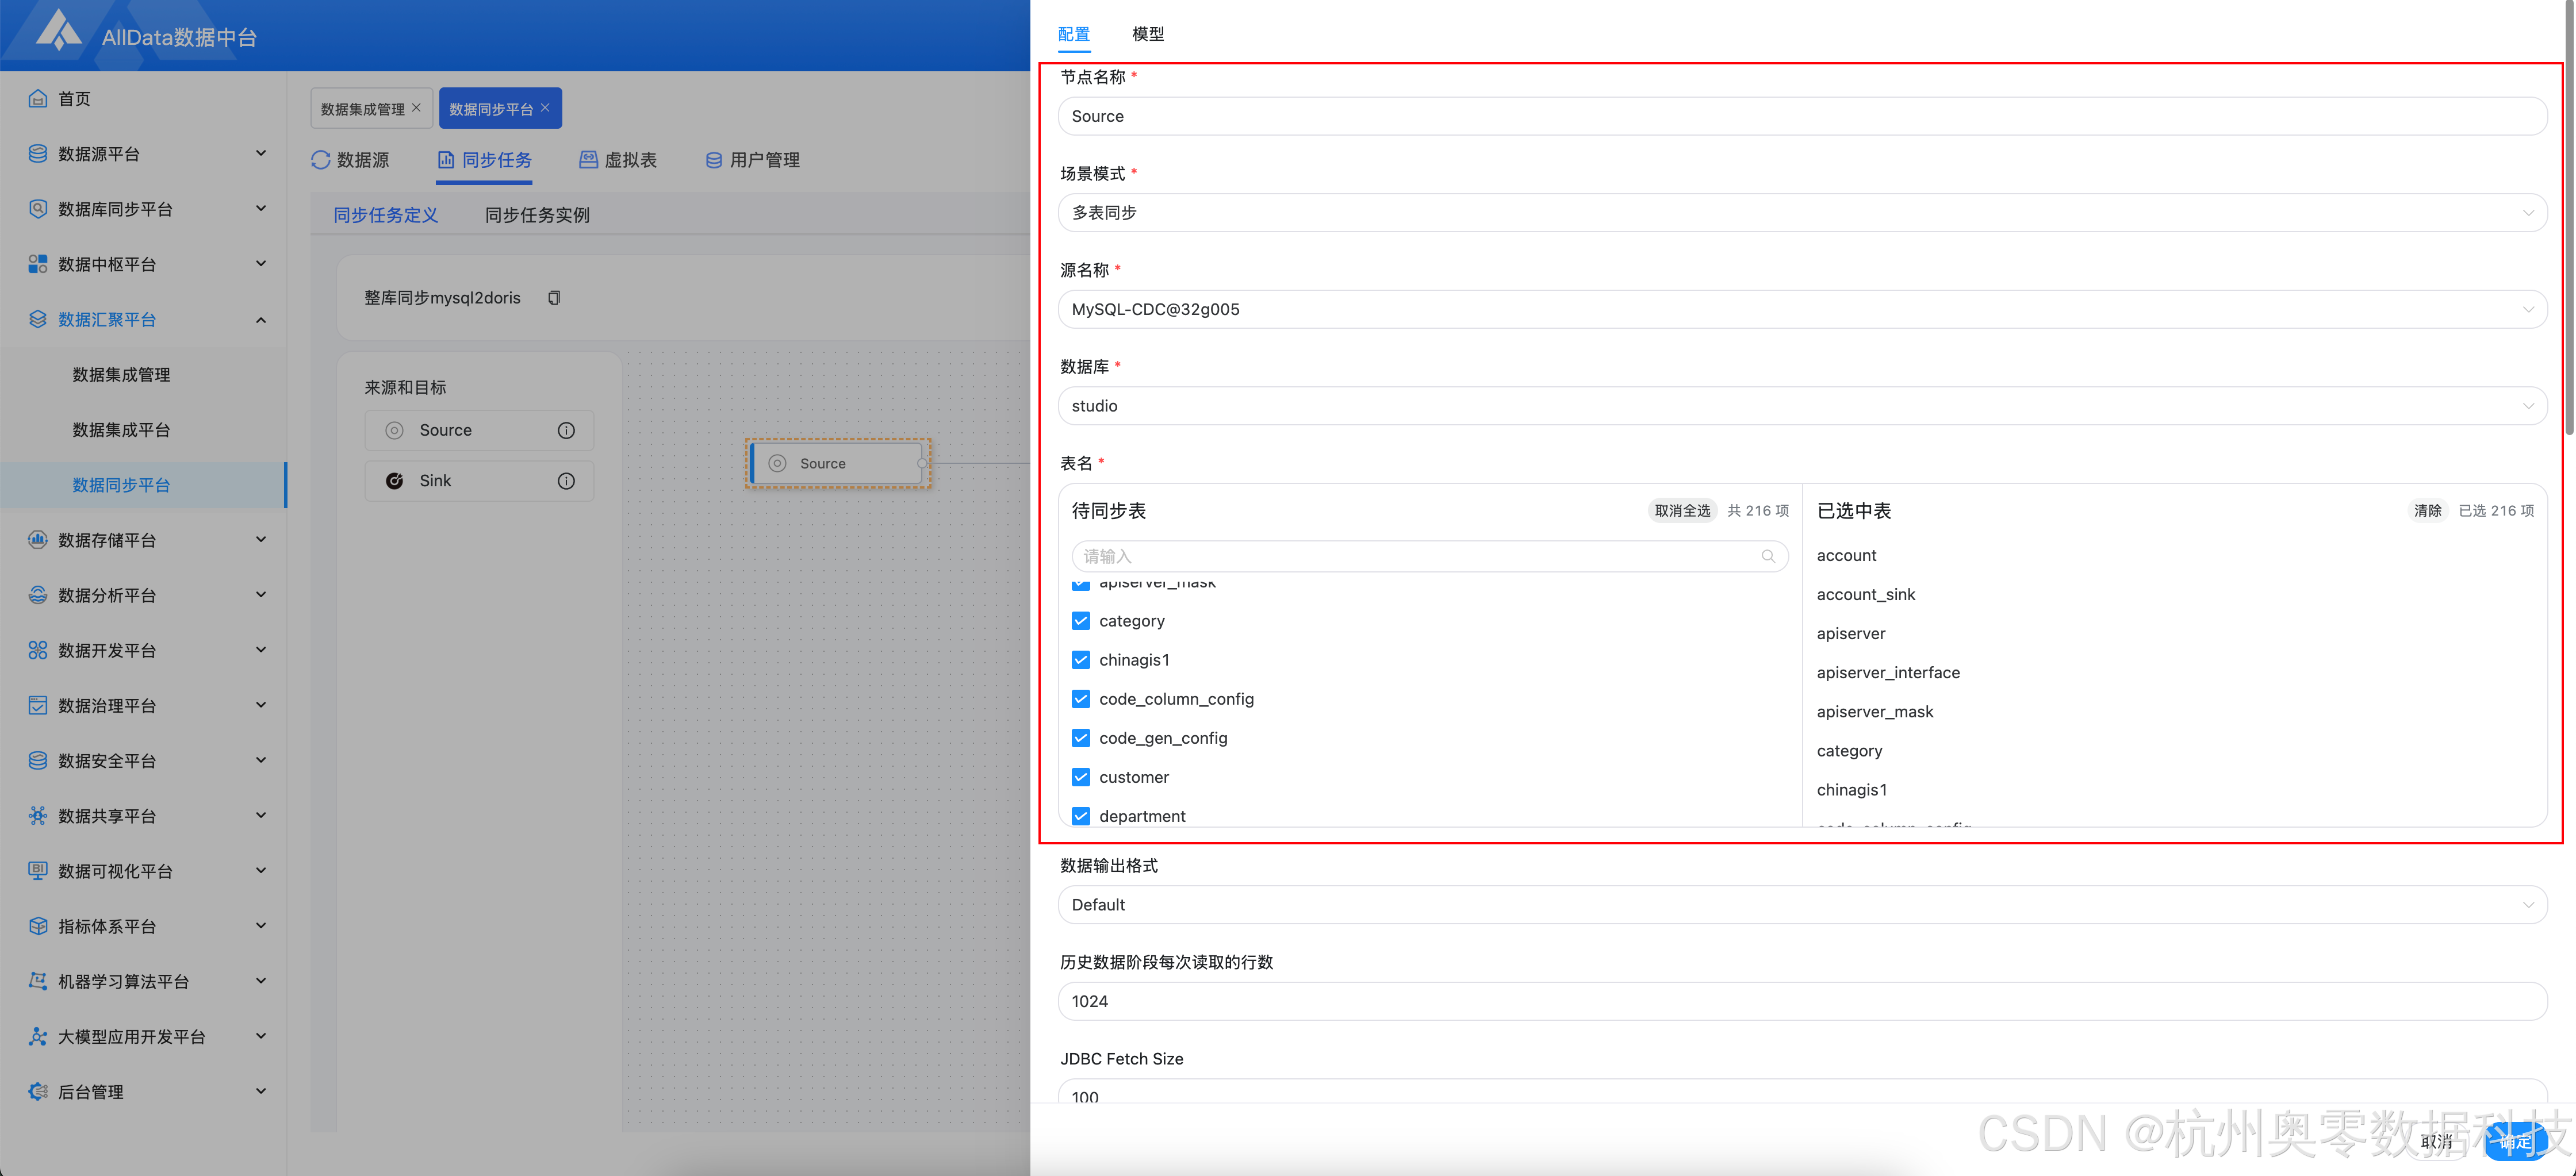The image size is (2576, 1176).
Task: Close the 数据集成管理 tab with its X
Action: pyautogui.click(x=417, y=108)
